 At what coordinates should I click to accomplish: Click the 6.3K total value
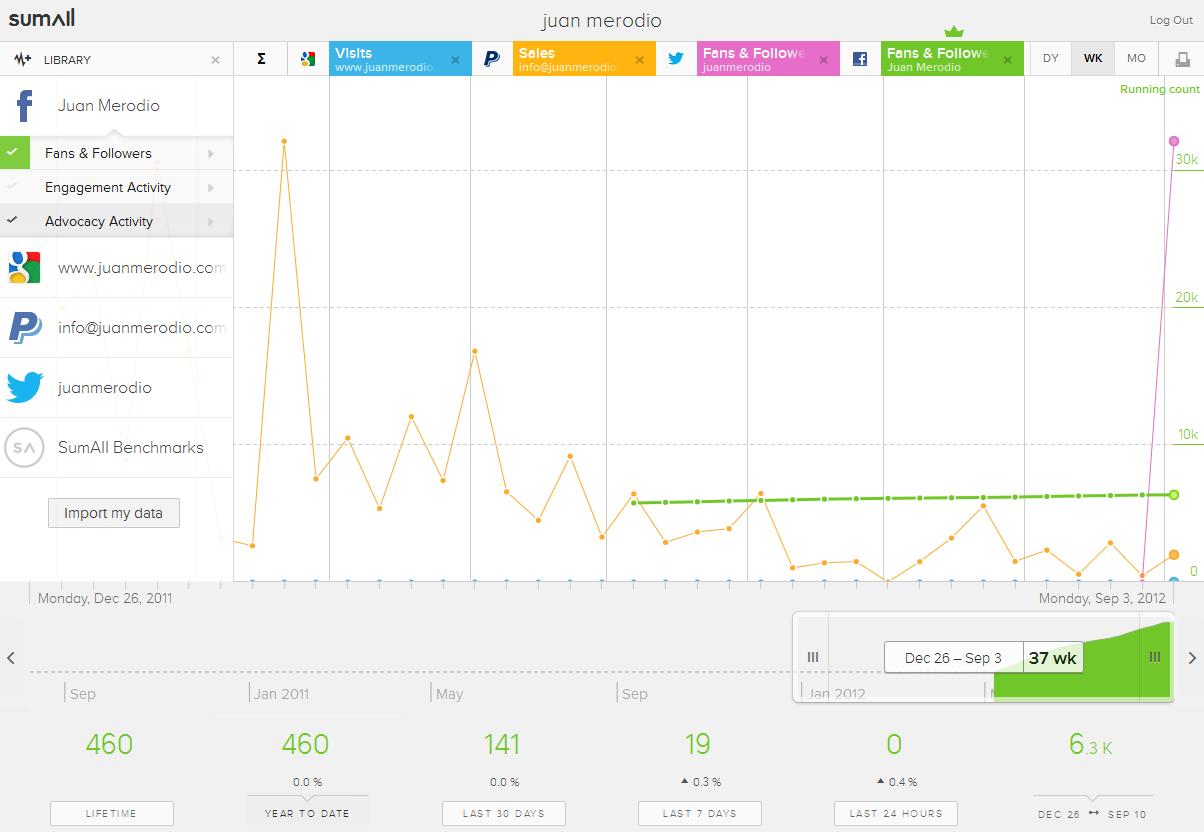coord(1091,744)
